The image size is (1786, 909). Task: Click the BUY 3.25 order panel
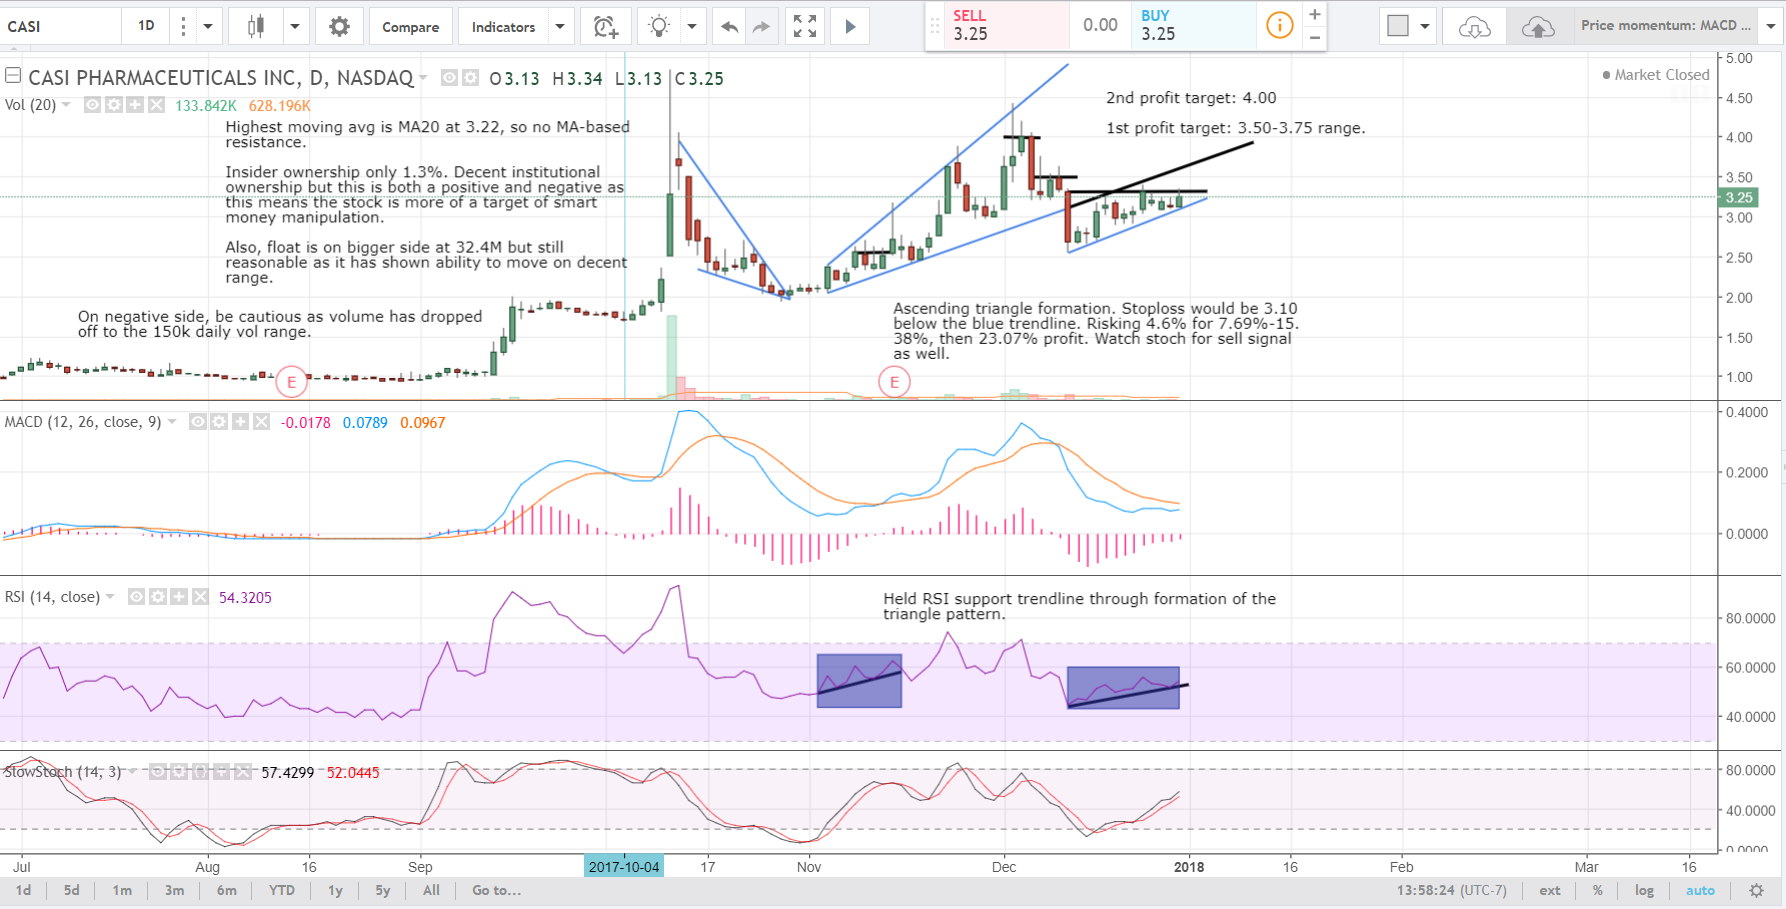tap(1191, 26)
